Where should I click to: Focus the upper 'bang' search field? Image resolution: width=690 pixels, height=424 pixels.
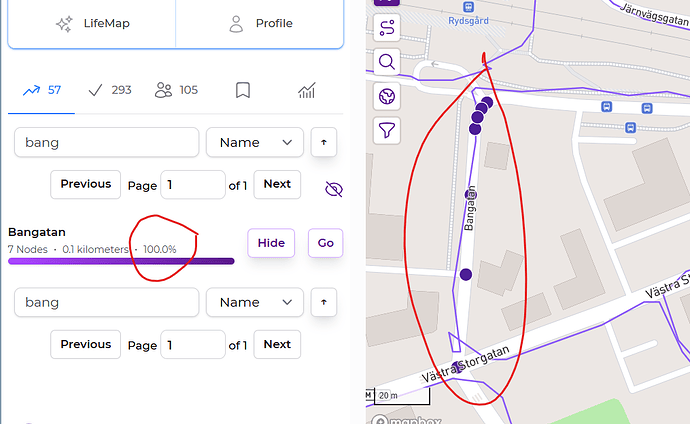tap(106, 142)
